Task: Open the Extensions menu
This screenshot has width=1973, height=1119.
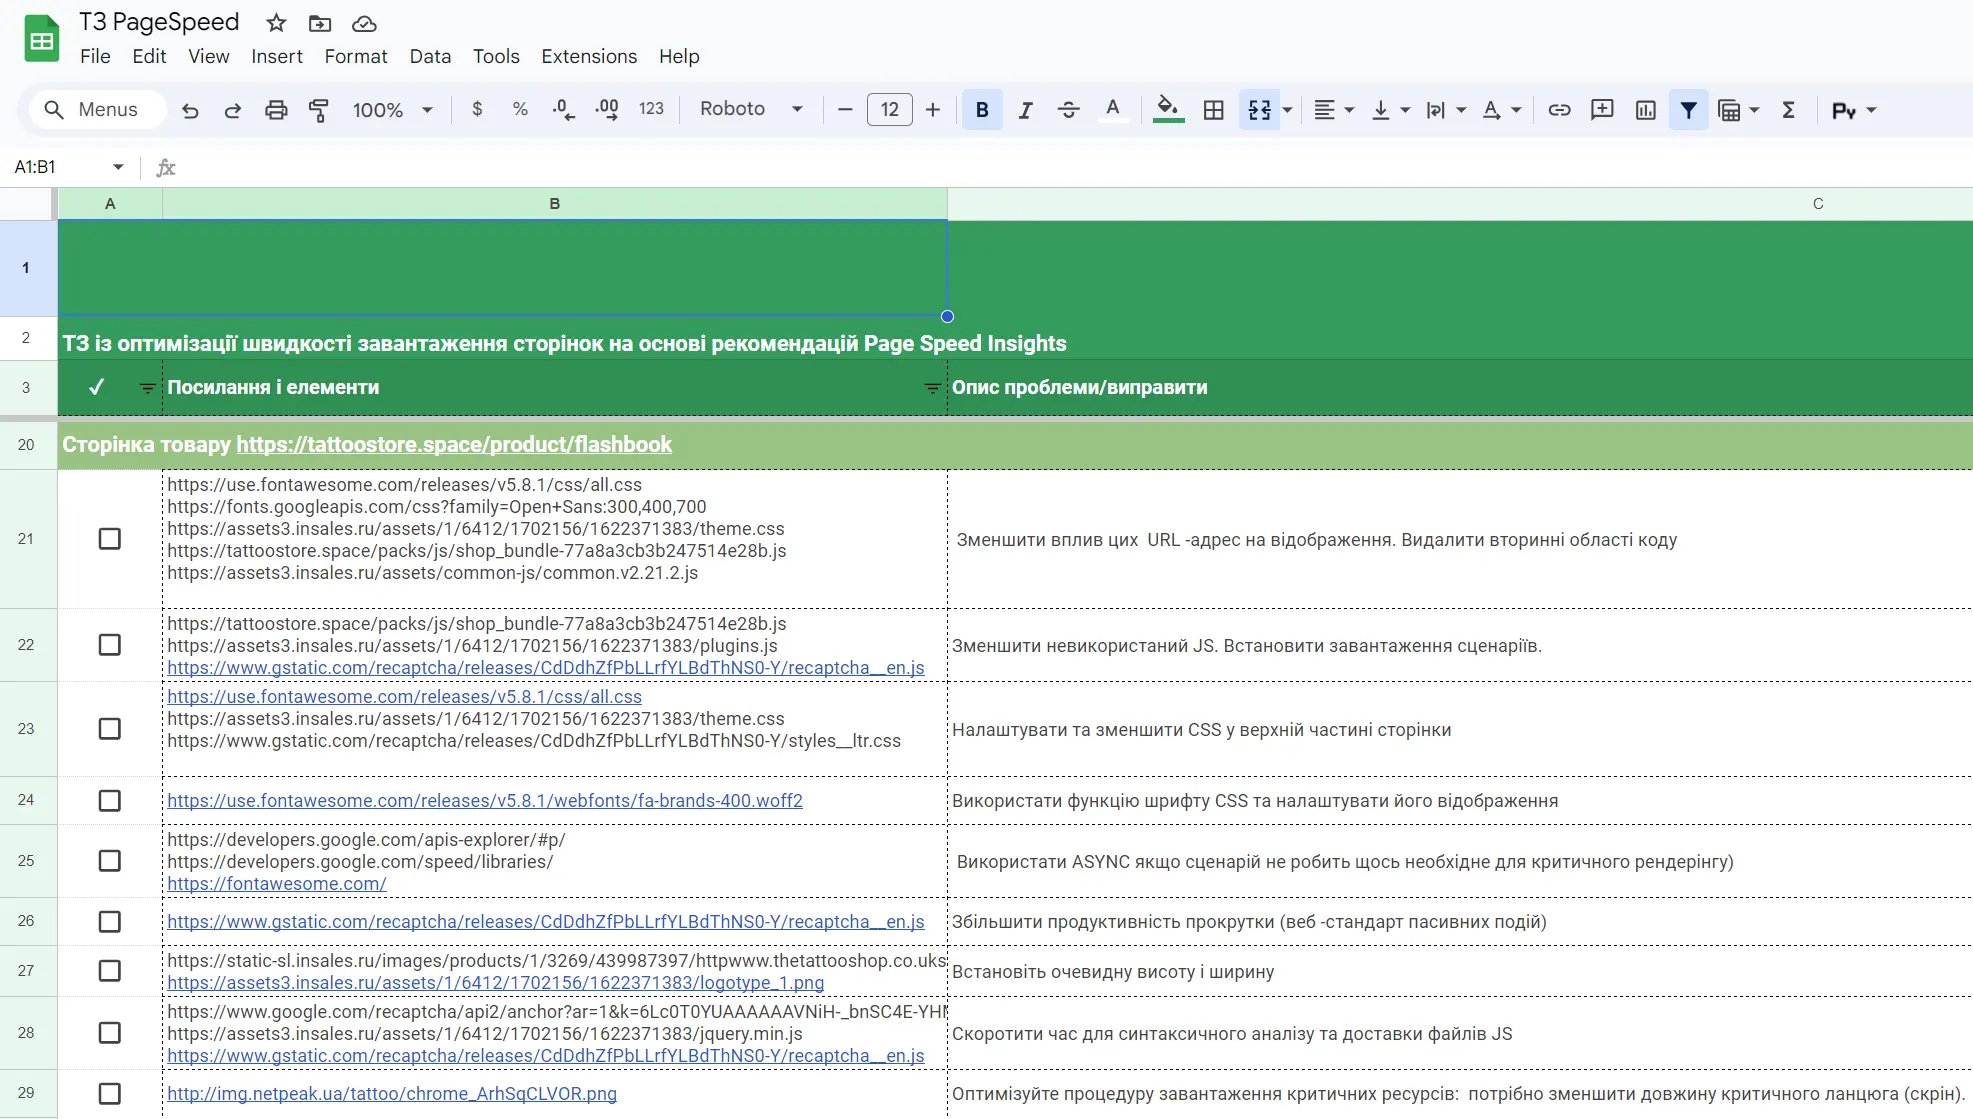Action: pyautogui.click(x=588, y=56)
